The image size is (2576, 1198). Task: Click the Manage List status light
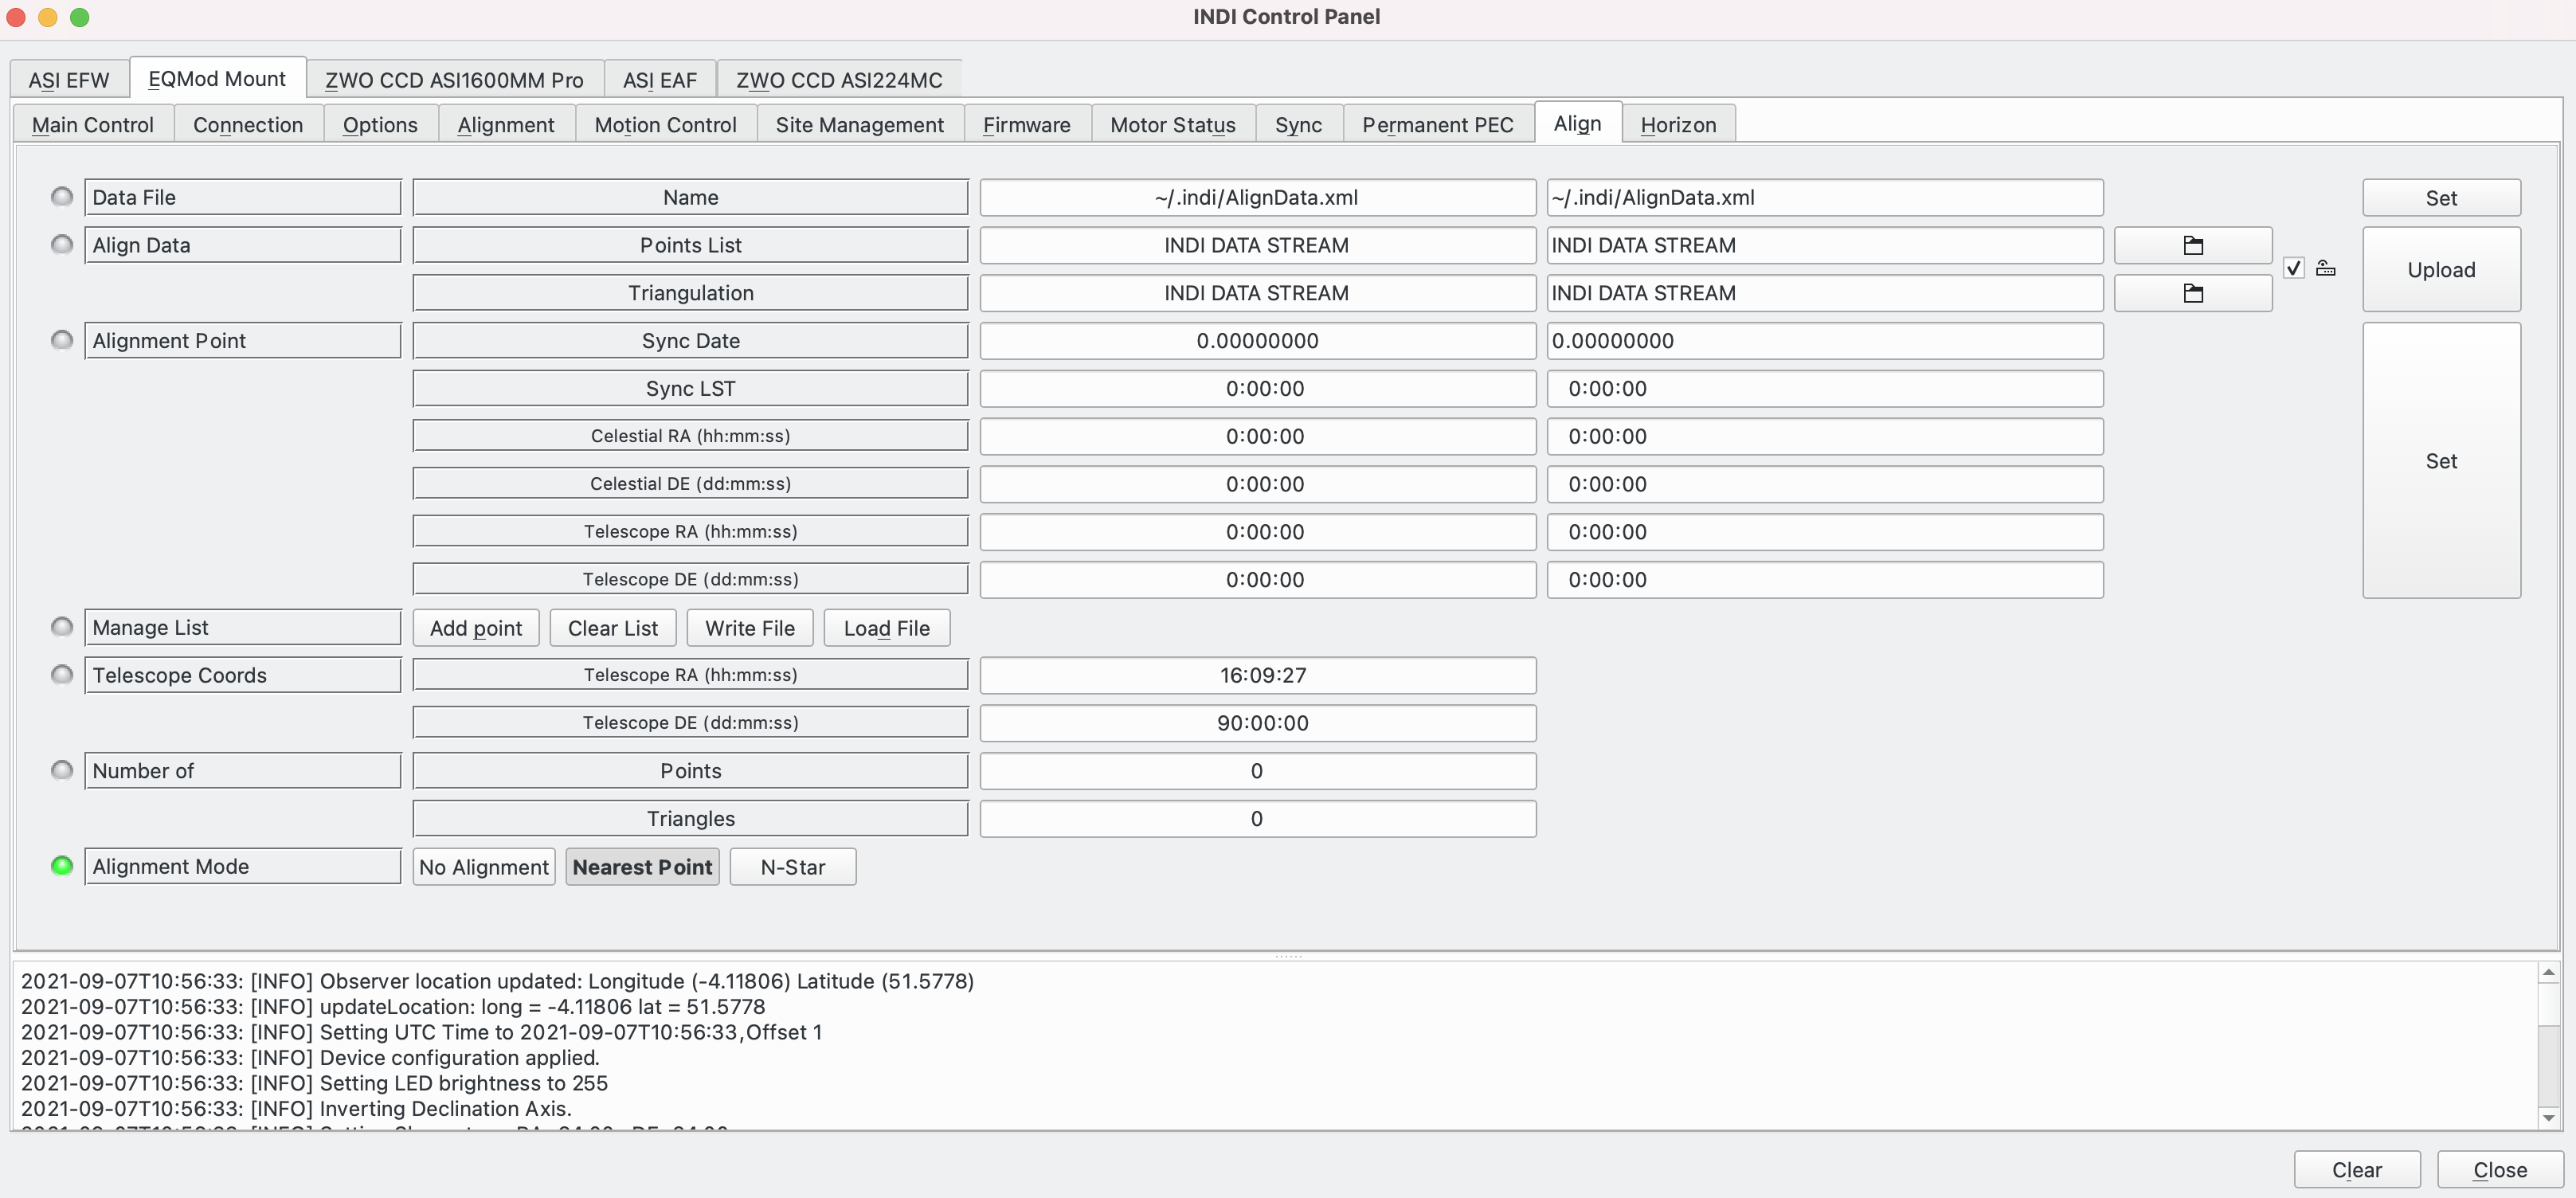pos(62,627)
